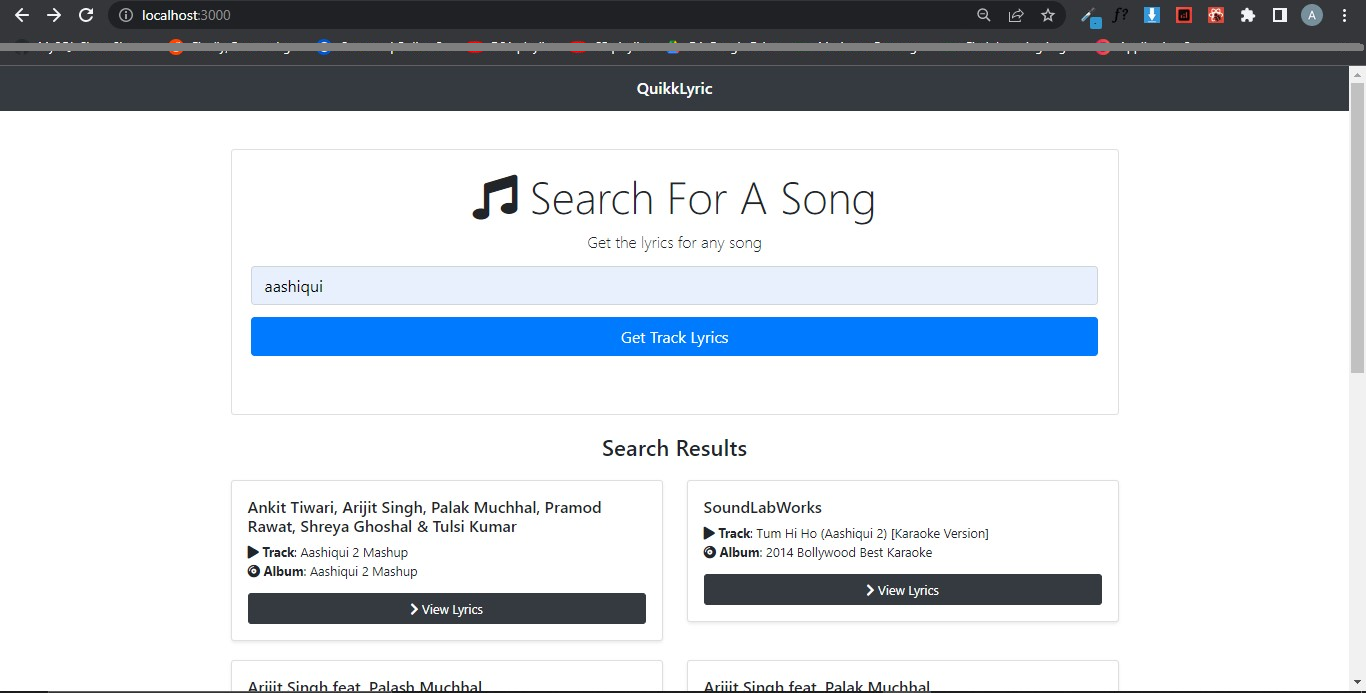Click the play triangle icon beside Track label
The height and width of the screenshot is (693, 1366).
253,552
